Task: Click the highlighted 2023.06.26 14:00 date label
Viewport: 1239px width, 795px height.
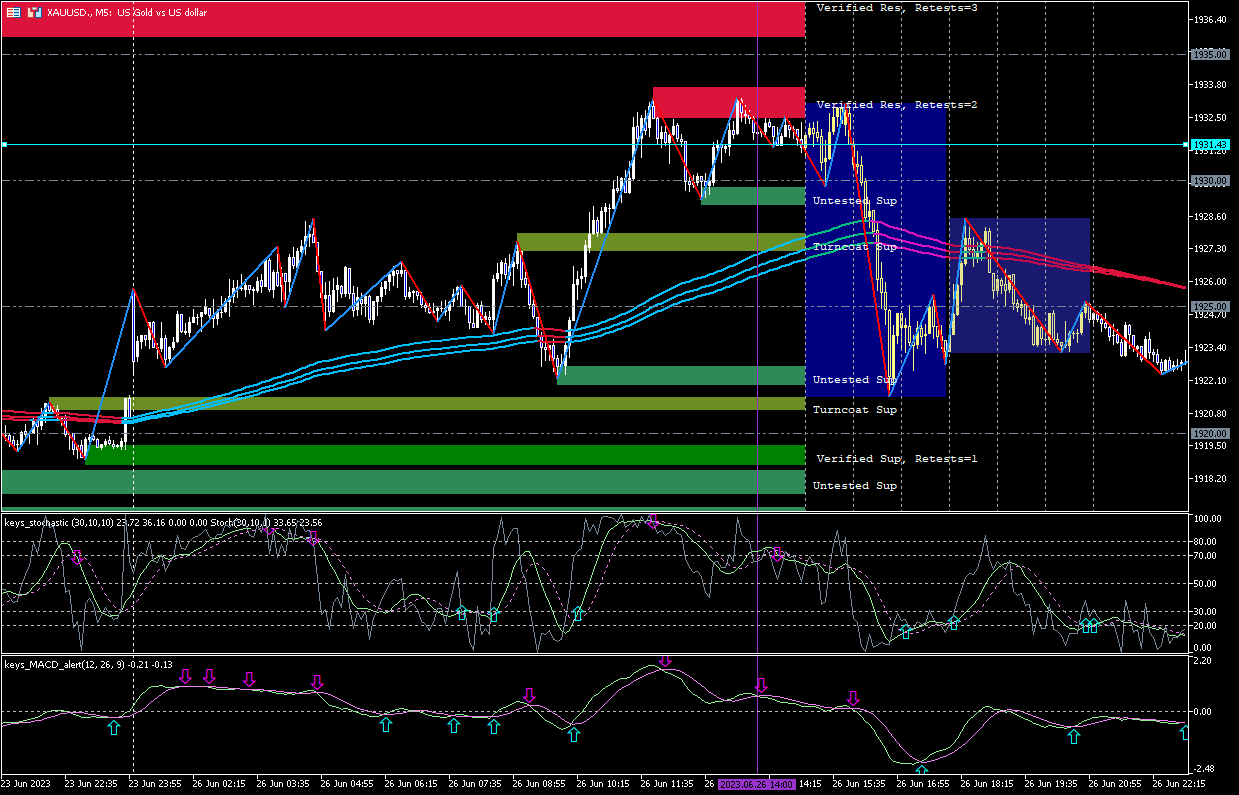Action: tap(757, 785)
